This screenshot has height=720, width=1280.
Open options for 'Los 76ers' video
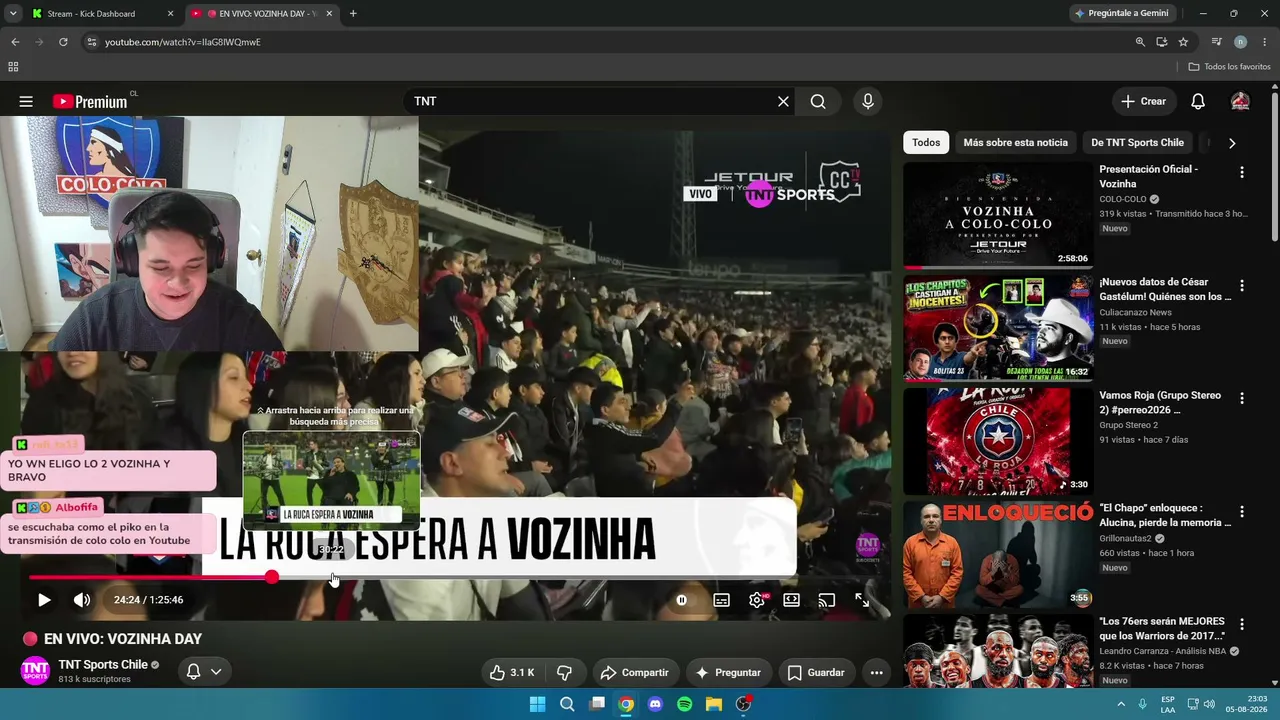pyautogui.click(x=1242, y=624)
